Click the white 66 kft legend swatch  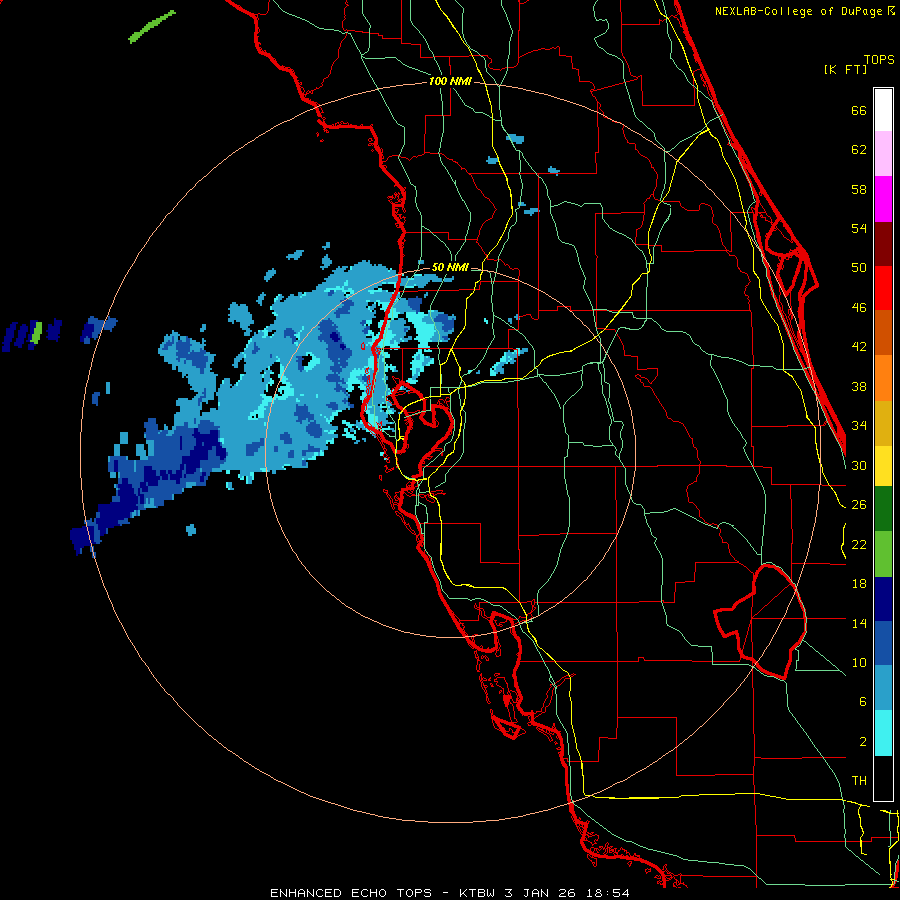point(883,110)
